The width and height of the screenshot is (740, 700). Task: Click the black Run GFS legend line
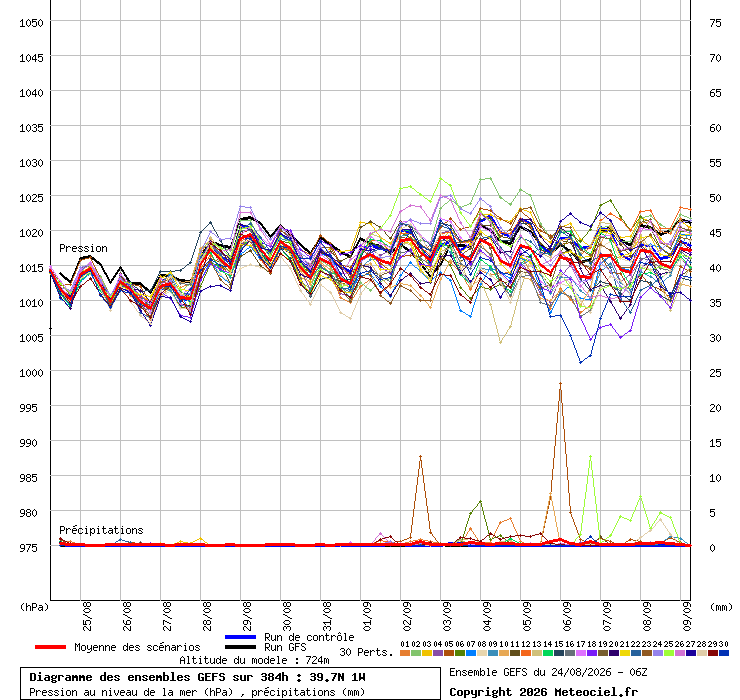241,647
